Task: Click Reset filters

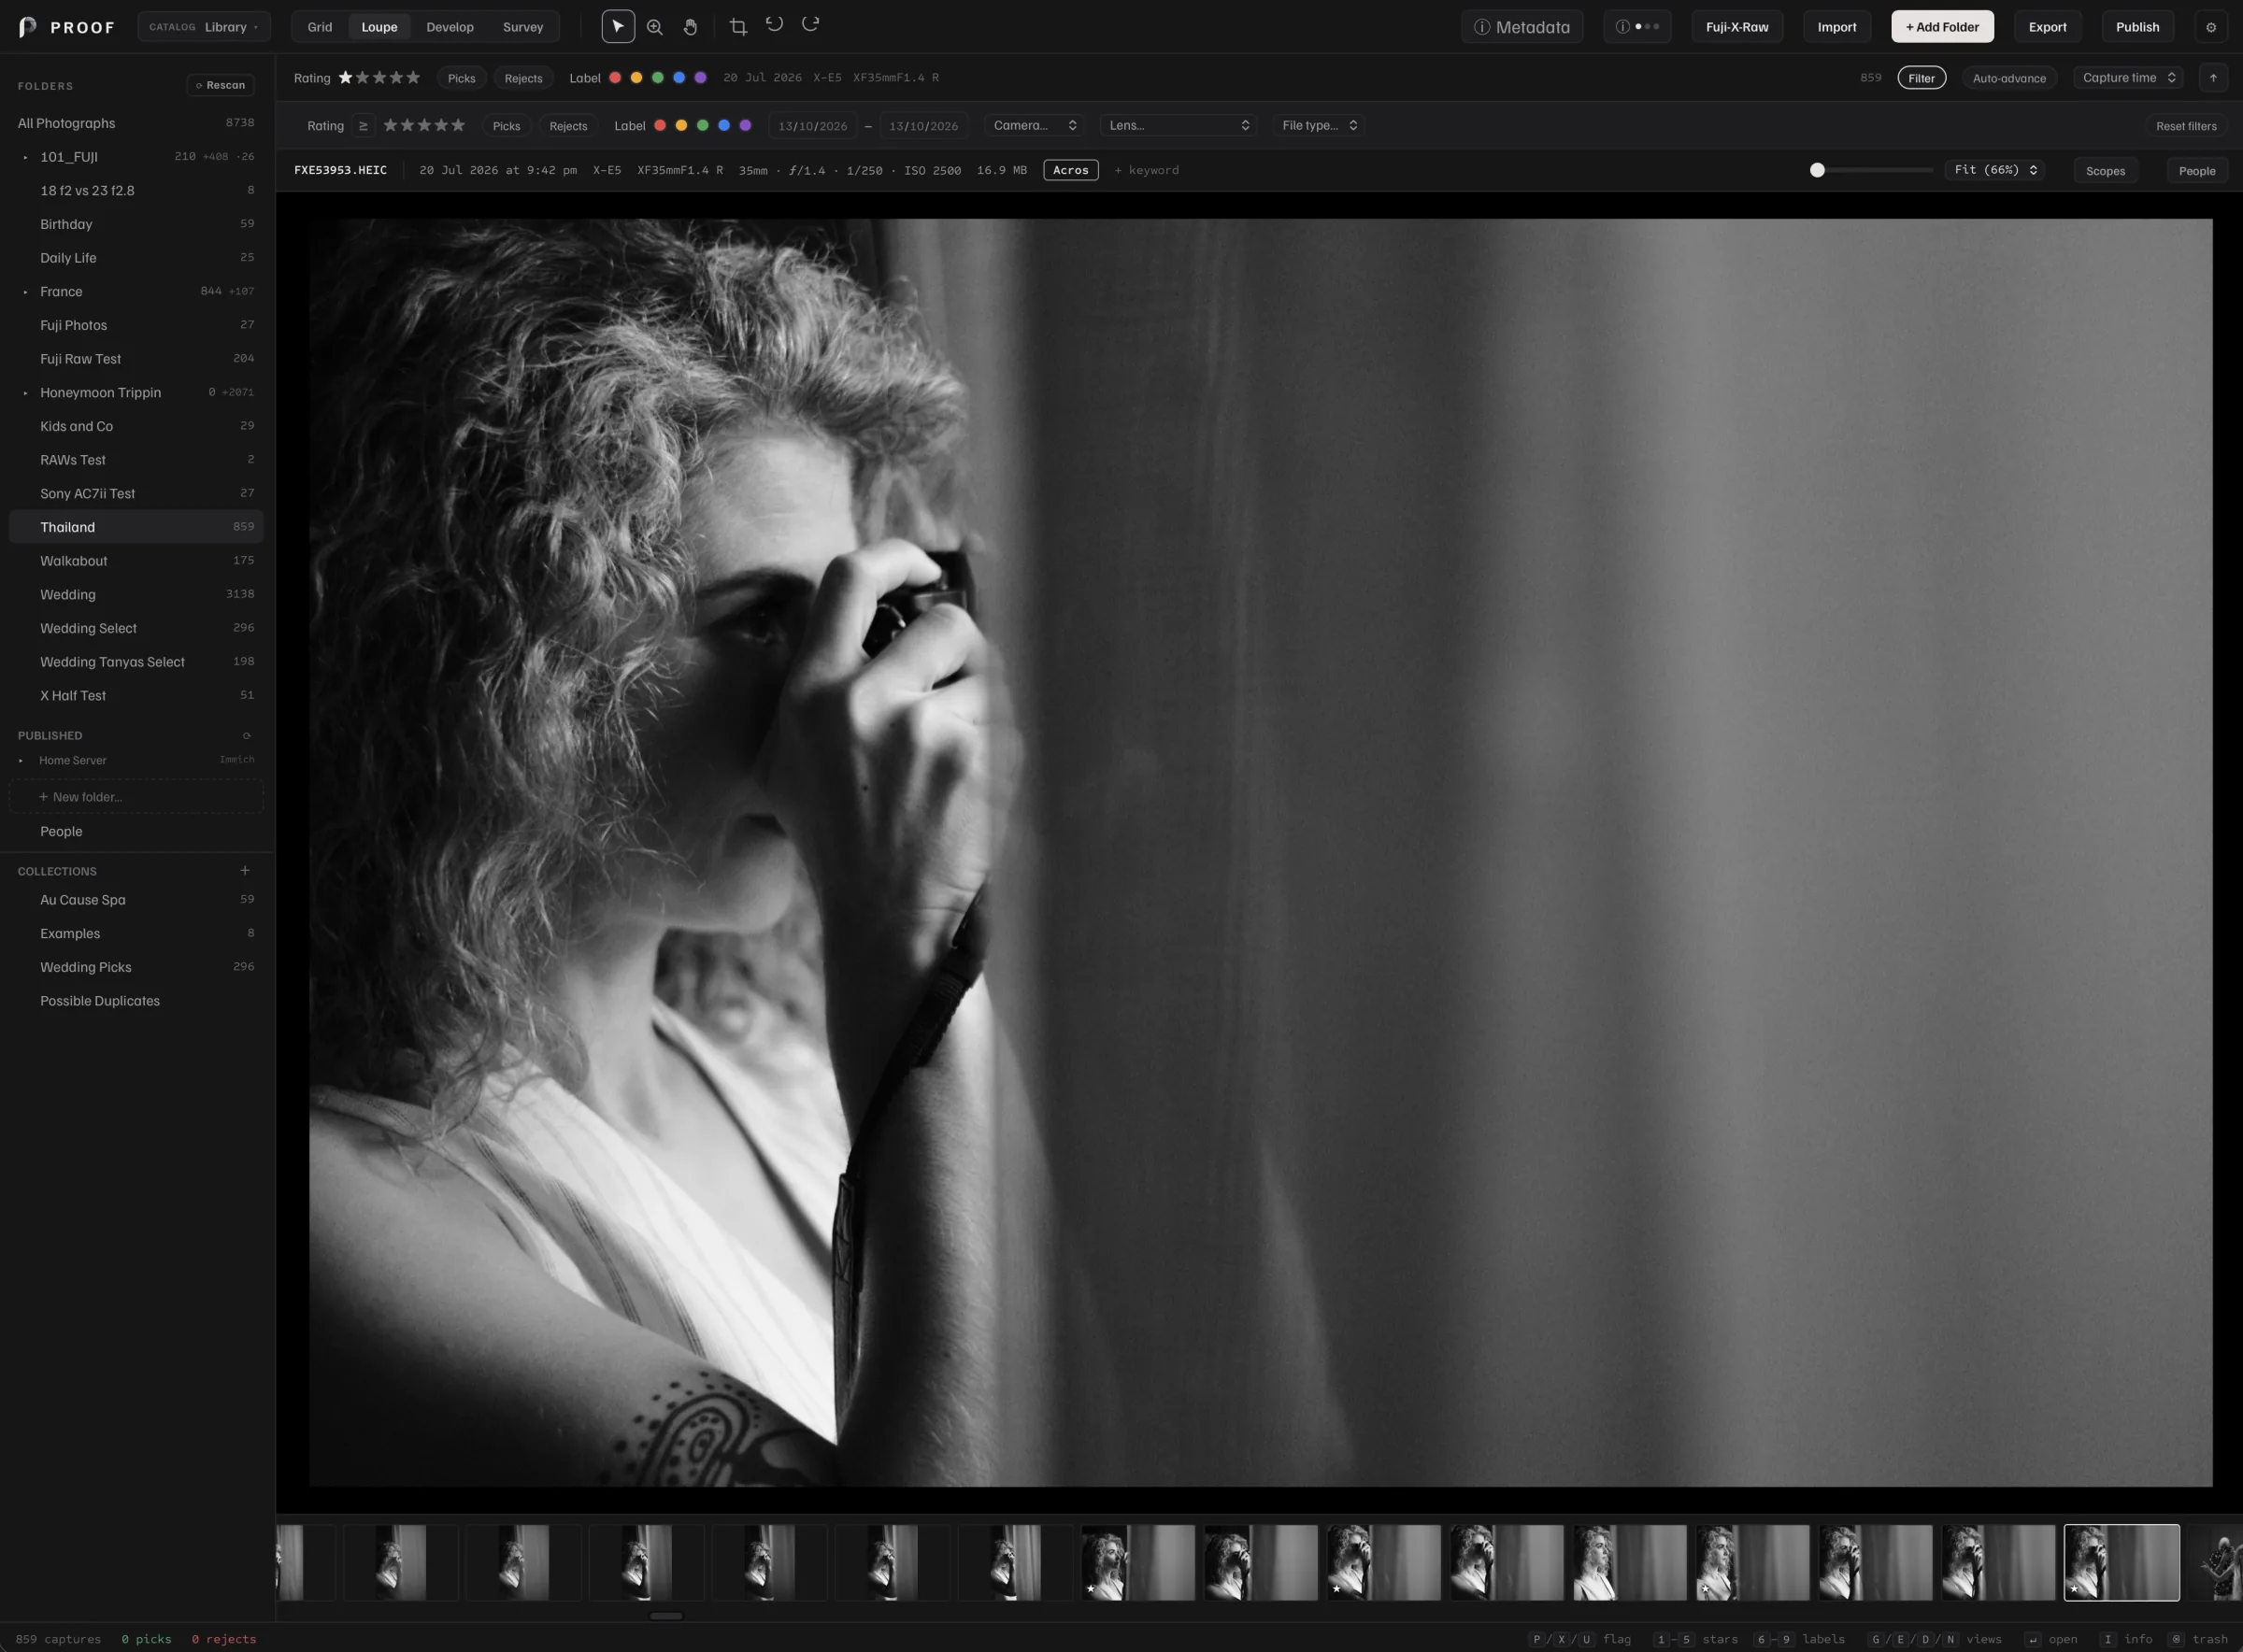Action: (x=2186, y=126)
